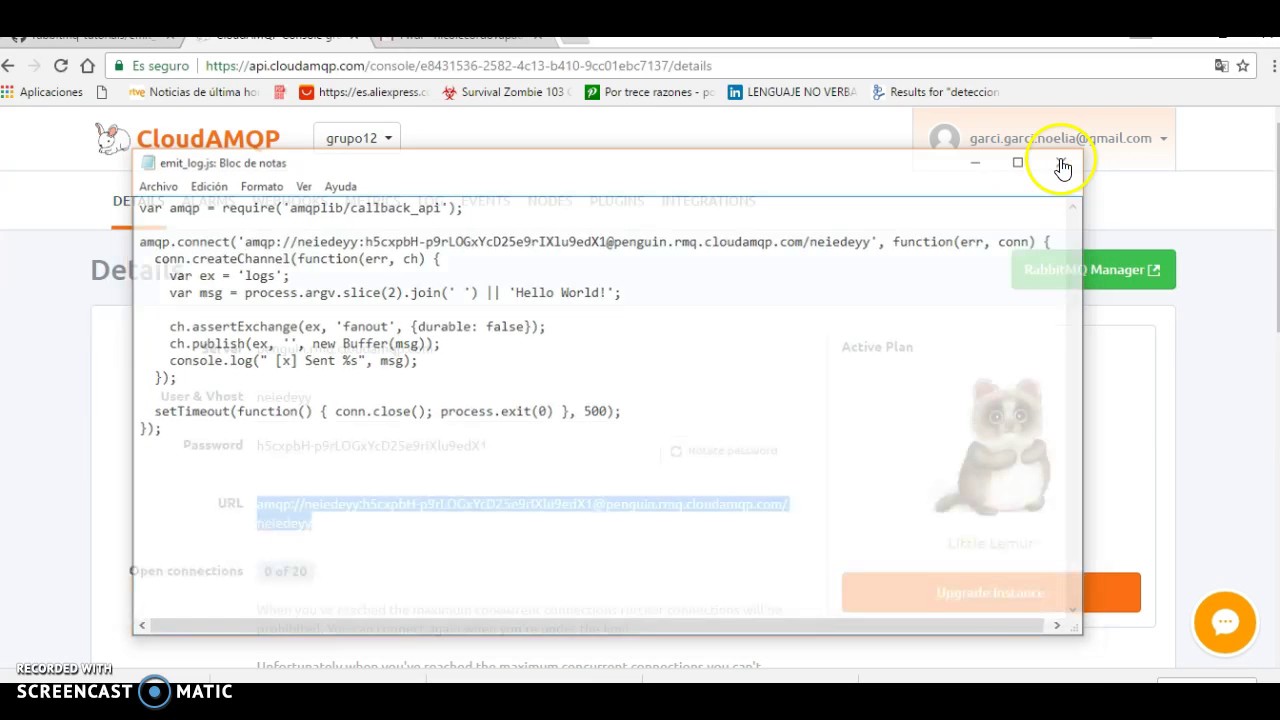Click the highlighted amqp URL in CloudAMQP page

click(x=522, y=513)
